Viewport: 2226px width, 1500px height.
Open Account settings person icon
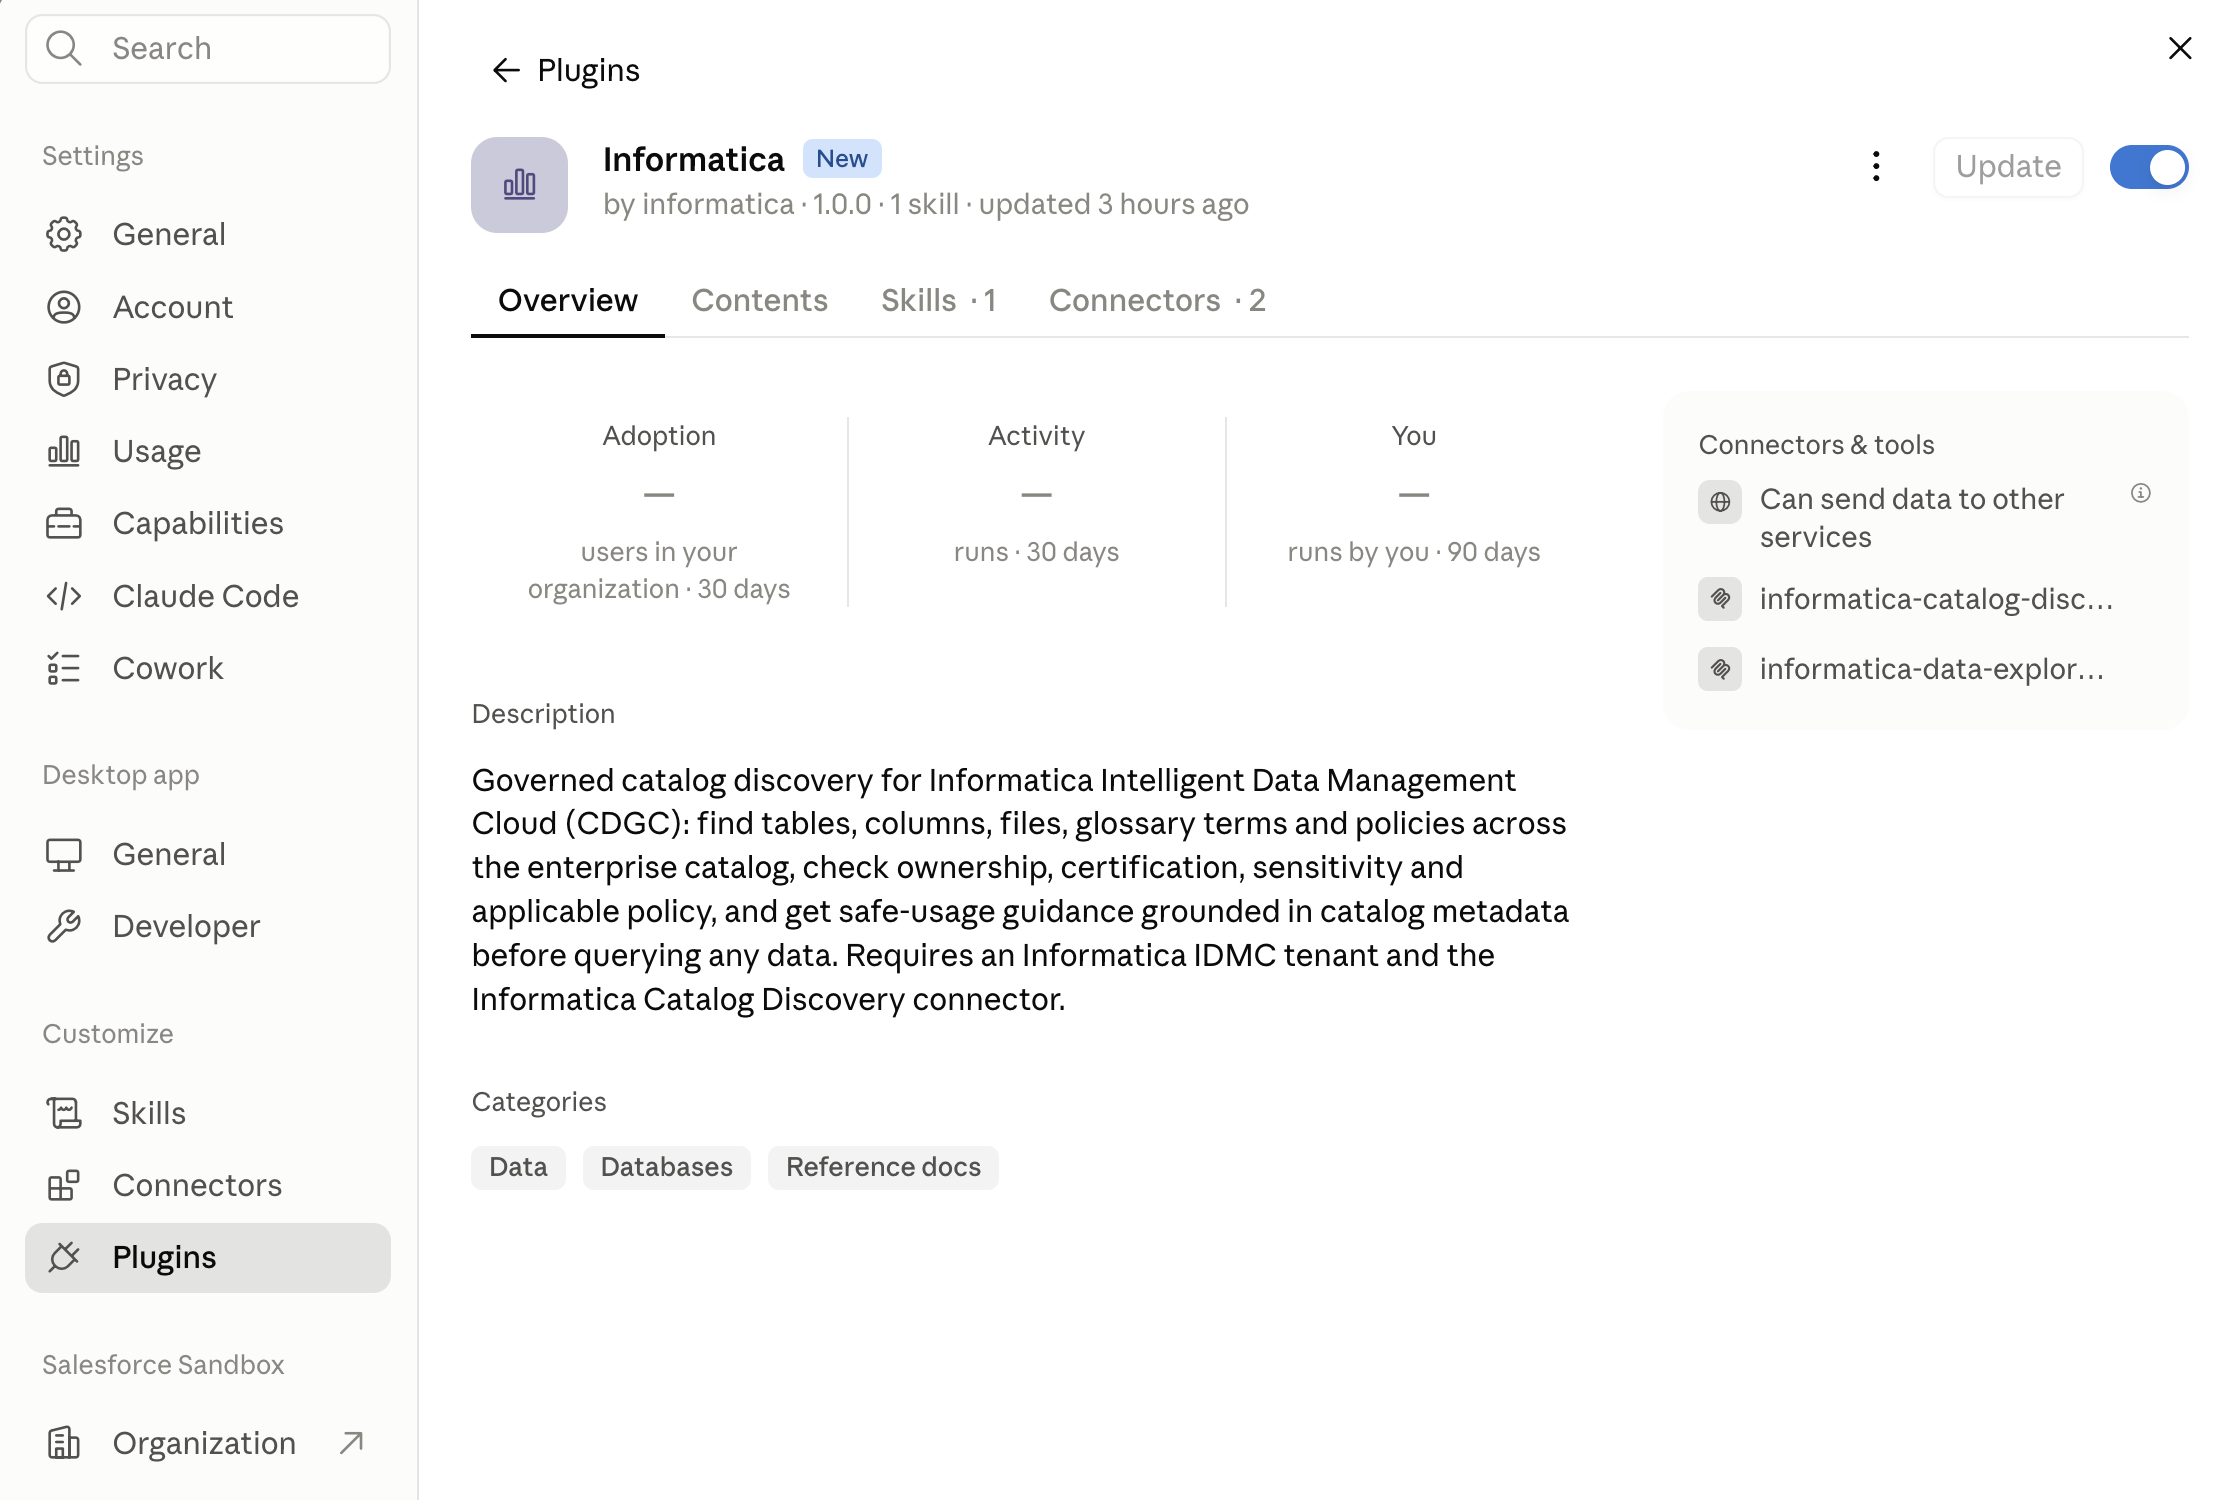pyautogui.click(x=64, y=307)
